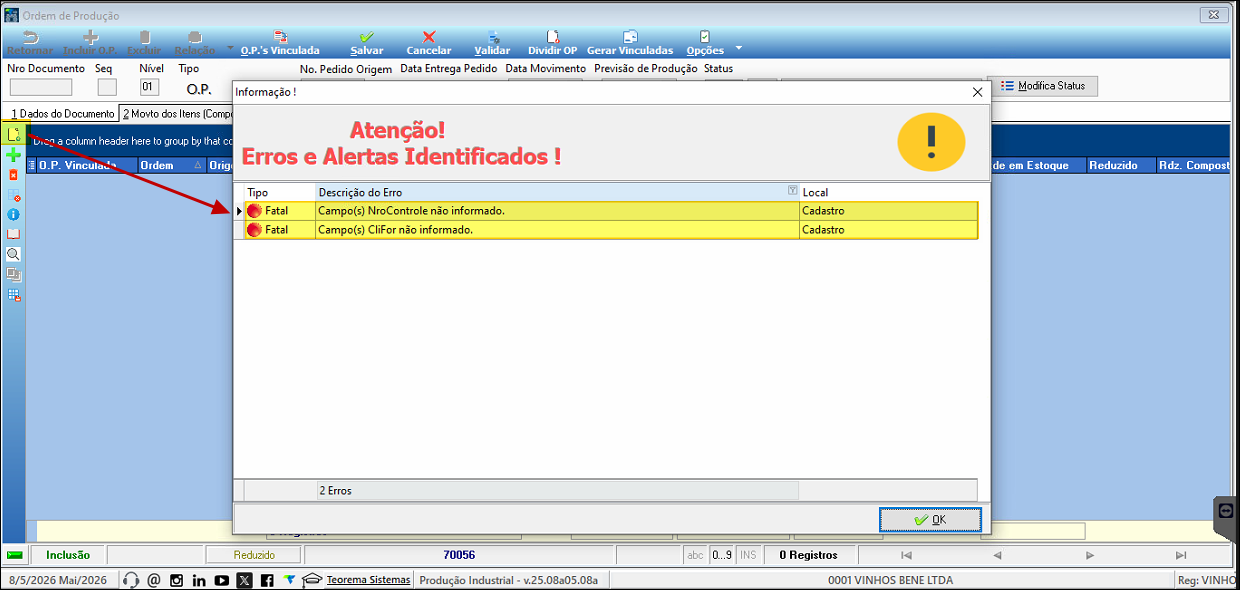The height and width of the screenshot is (590, 1240).
Task: Expand the dropdown arrow next to Relação
Action: click(230, 47)
